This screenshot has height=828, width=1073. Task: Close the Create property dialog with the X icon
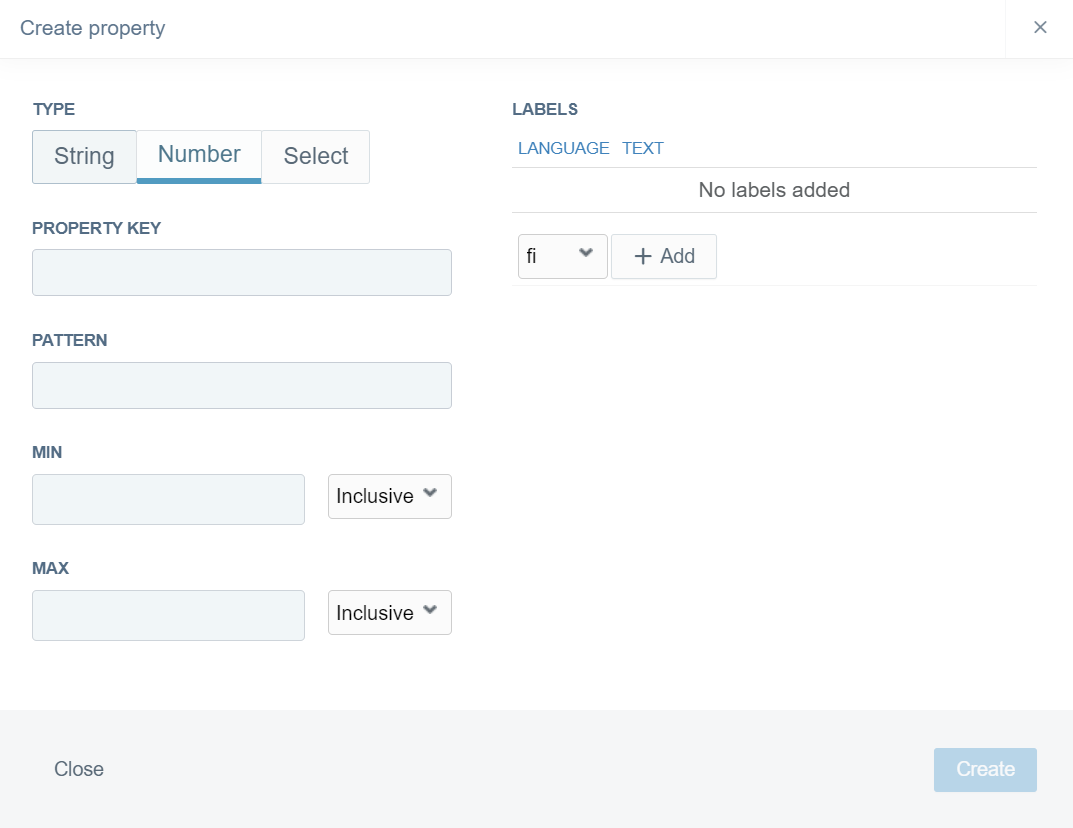[1040, 28]
